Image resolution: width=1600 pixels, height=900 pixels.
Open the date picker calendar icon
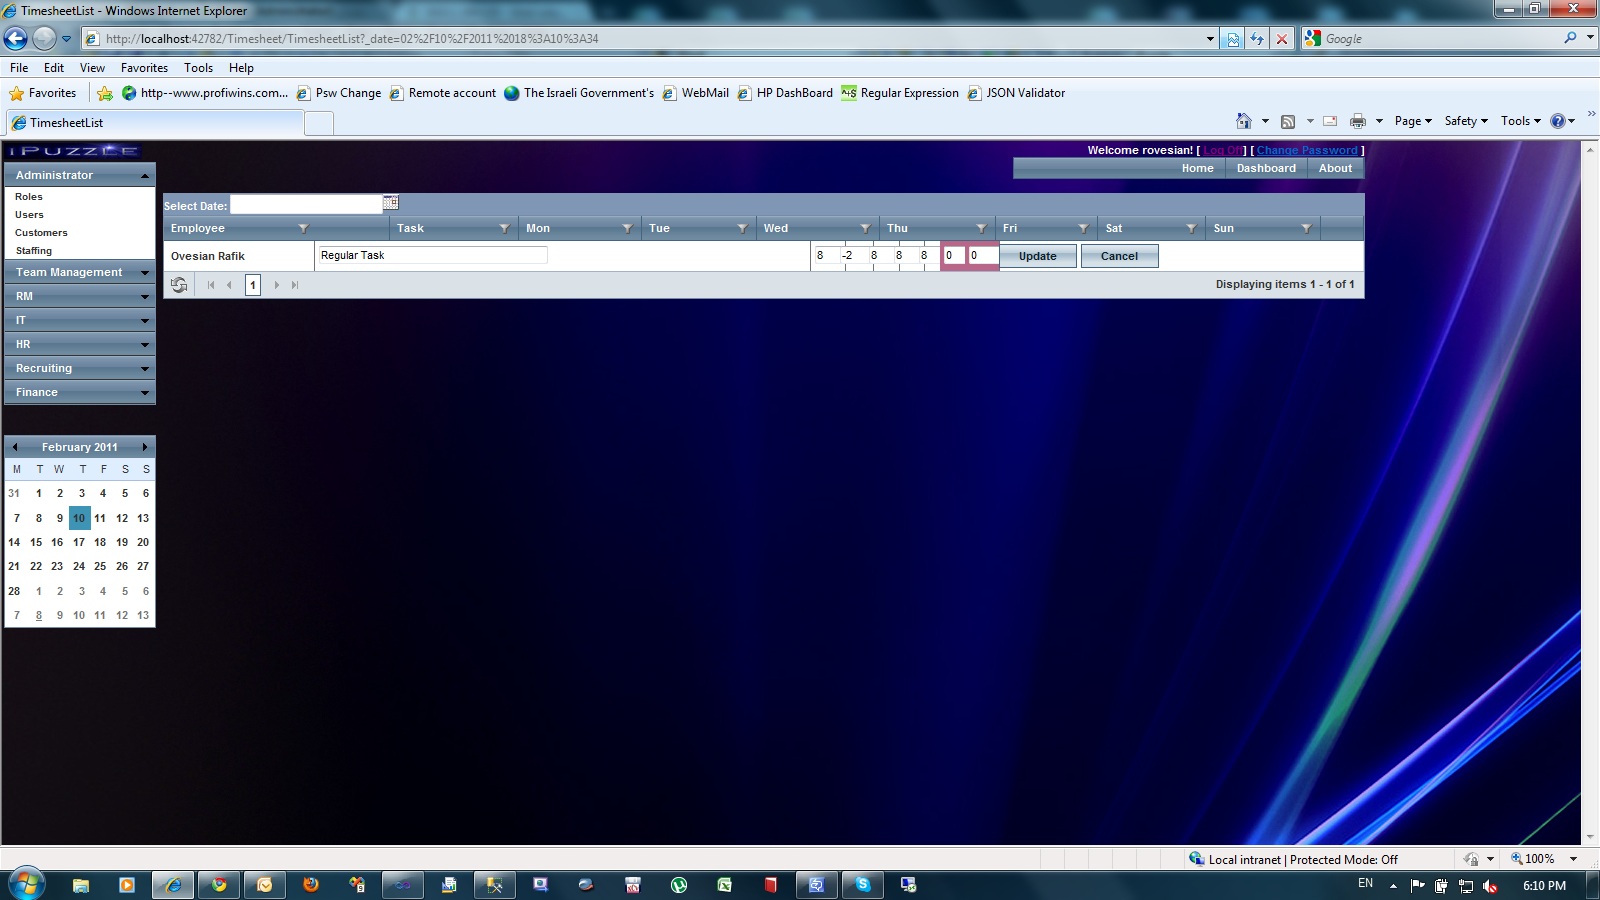391,203
